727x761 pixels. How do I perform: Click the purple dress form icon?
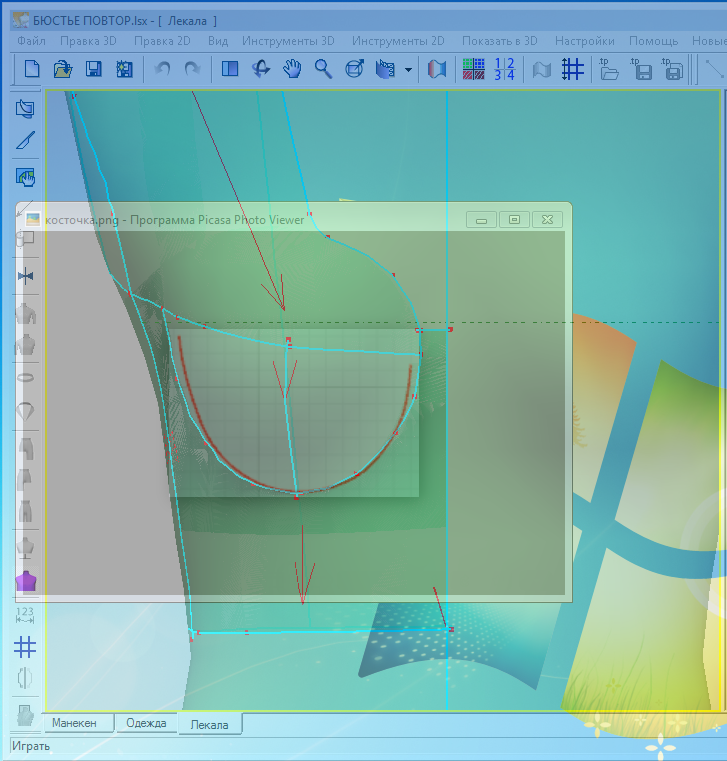[x=26, y=580]
